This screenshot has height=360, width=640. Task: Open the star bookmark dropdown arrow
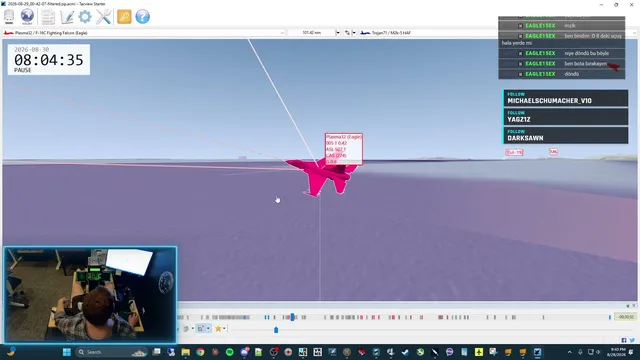[224, 328]
